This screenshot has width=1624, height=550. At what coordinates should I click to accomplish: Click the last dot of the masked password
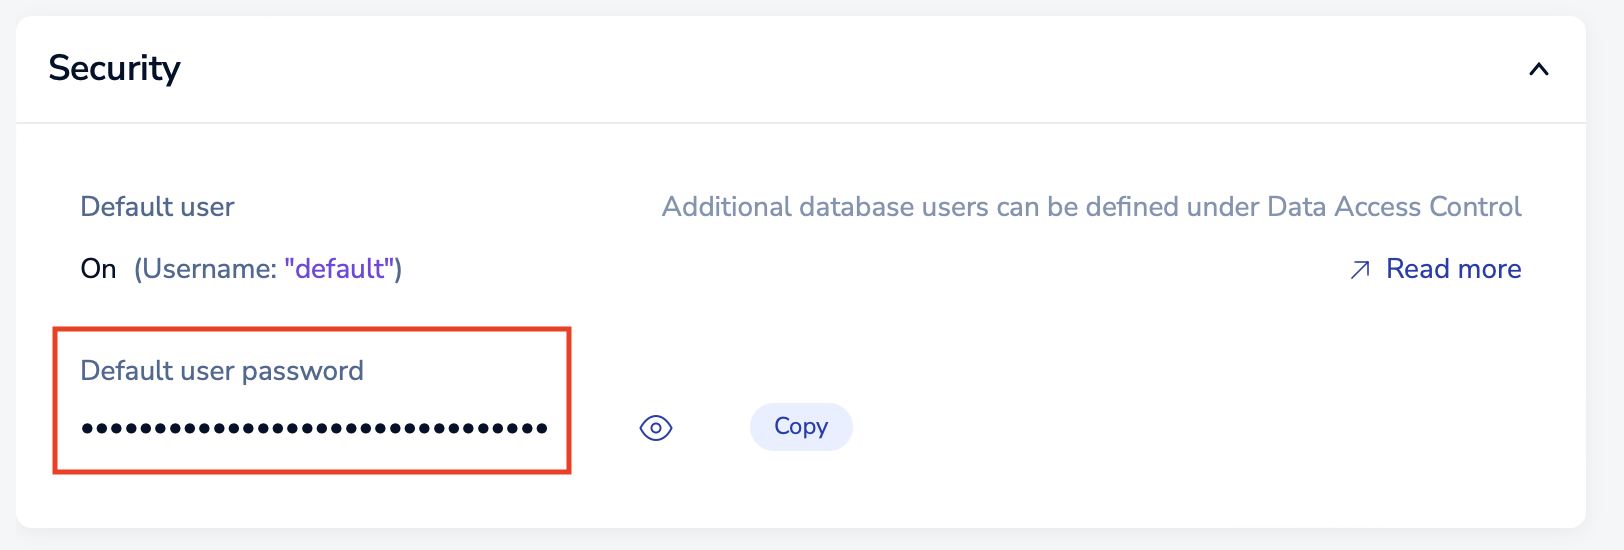coord(542,428)
